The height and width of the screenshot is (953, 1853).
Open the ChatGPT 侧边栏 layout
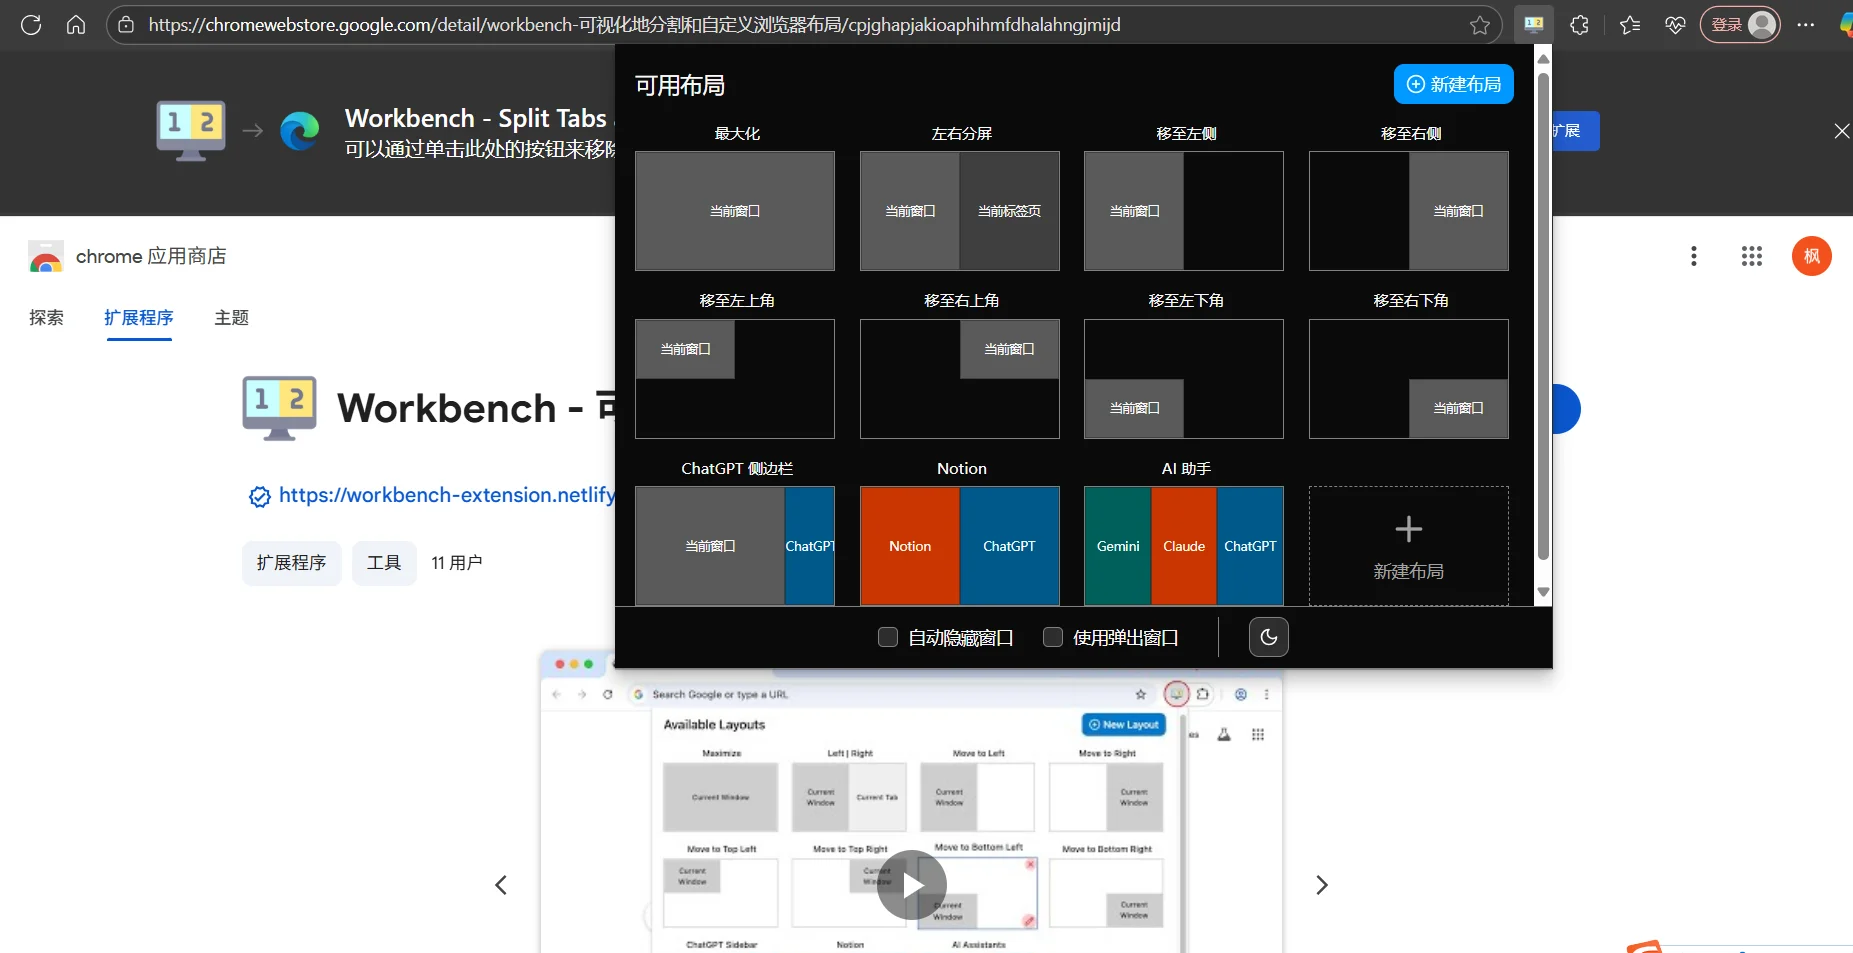tap(735, 546)
